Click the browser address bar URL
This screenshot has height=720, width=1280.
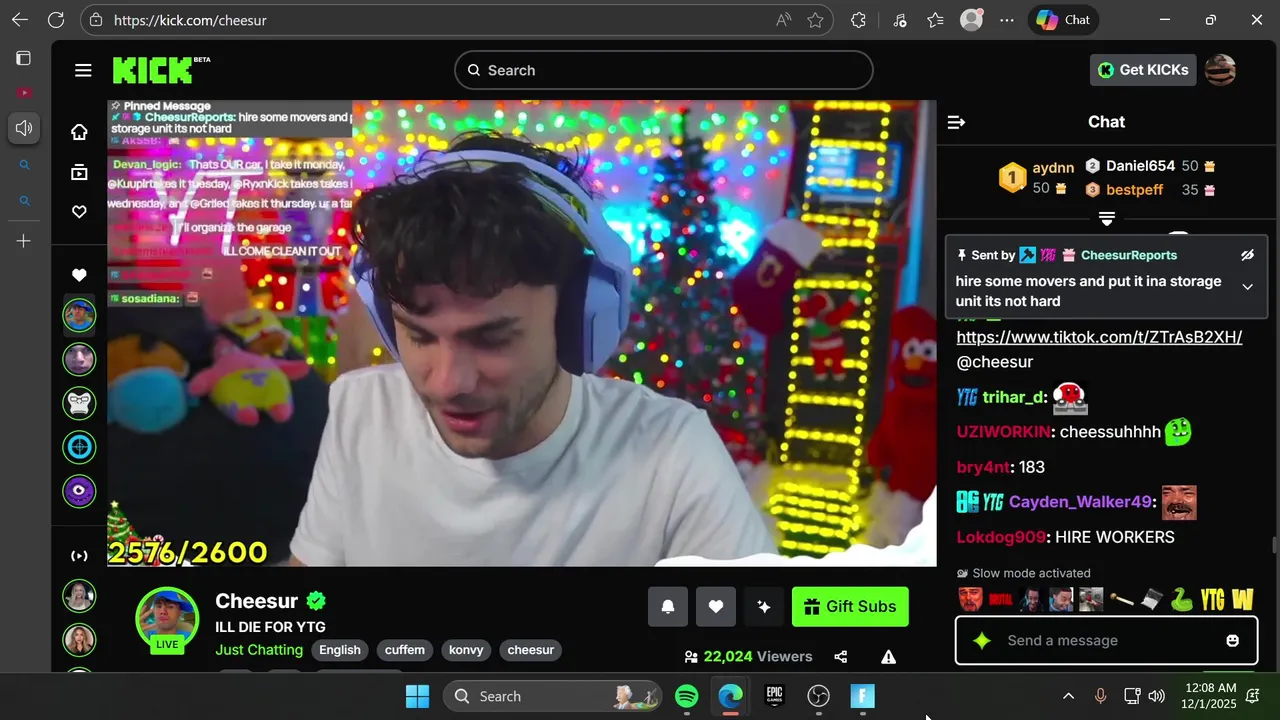coord(190,20)
